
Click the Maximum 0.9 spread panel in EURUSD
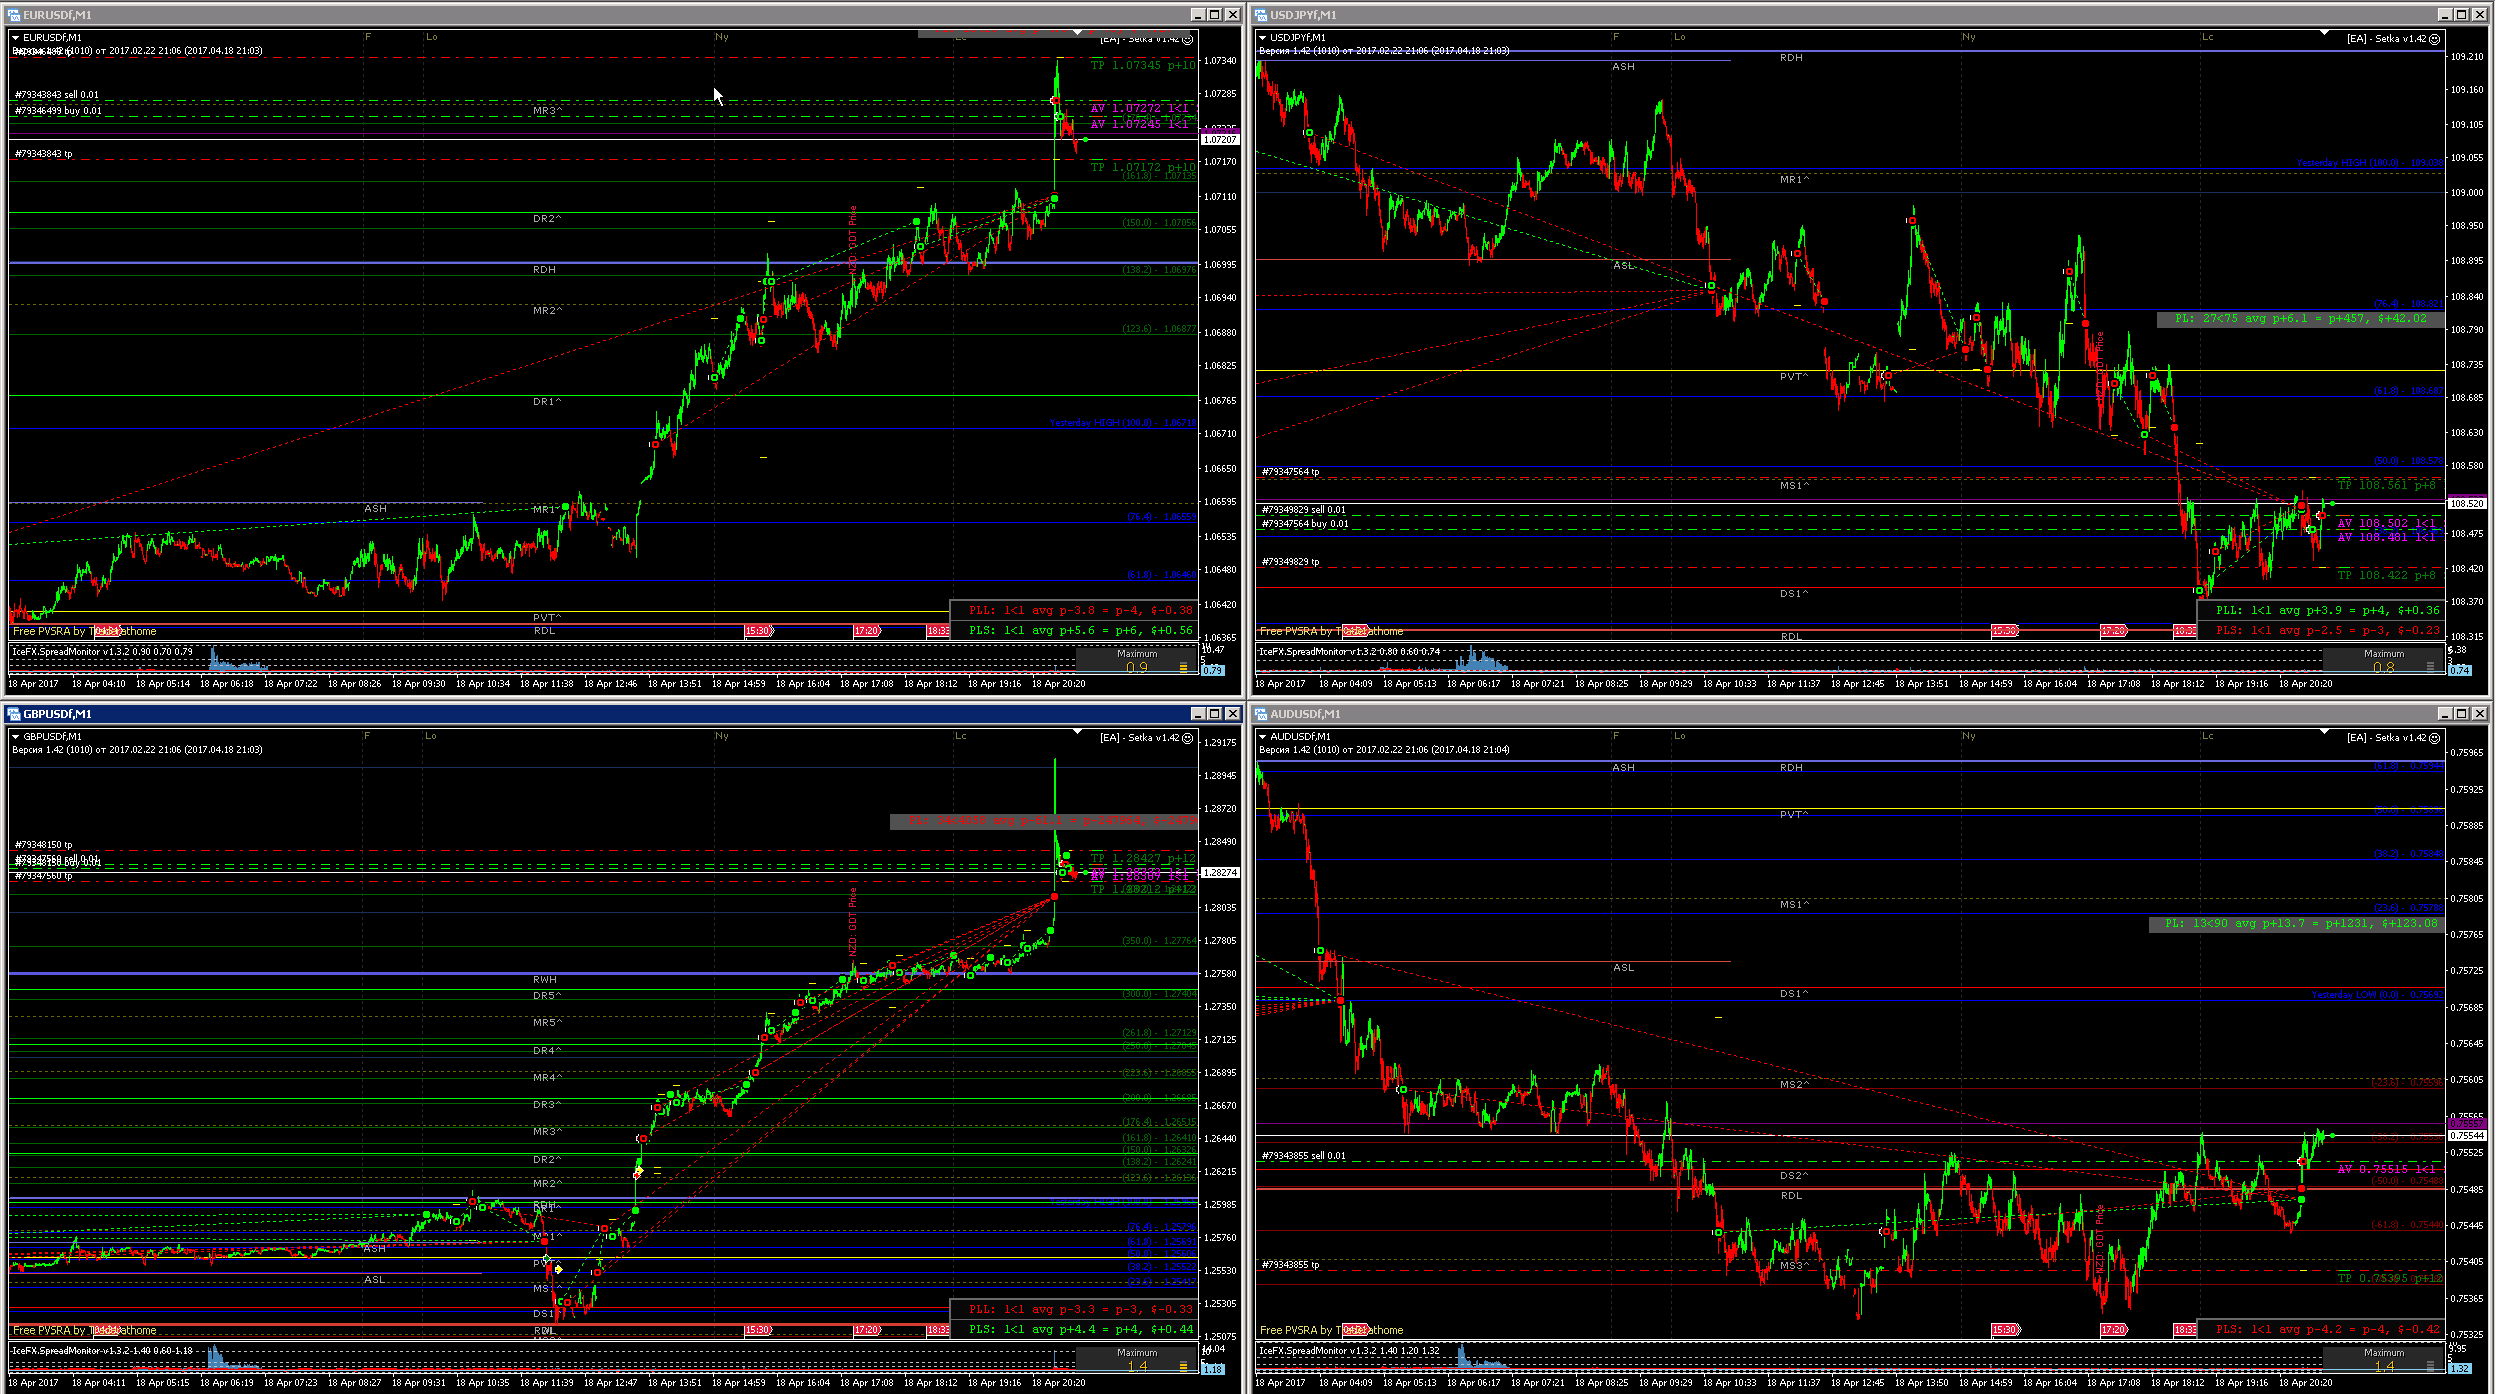pos(1137,661)
